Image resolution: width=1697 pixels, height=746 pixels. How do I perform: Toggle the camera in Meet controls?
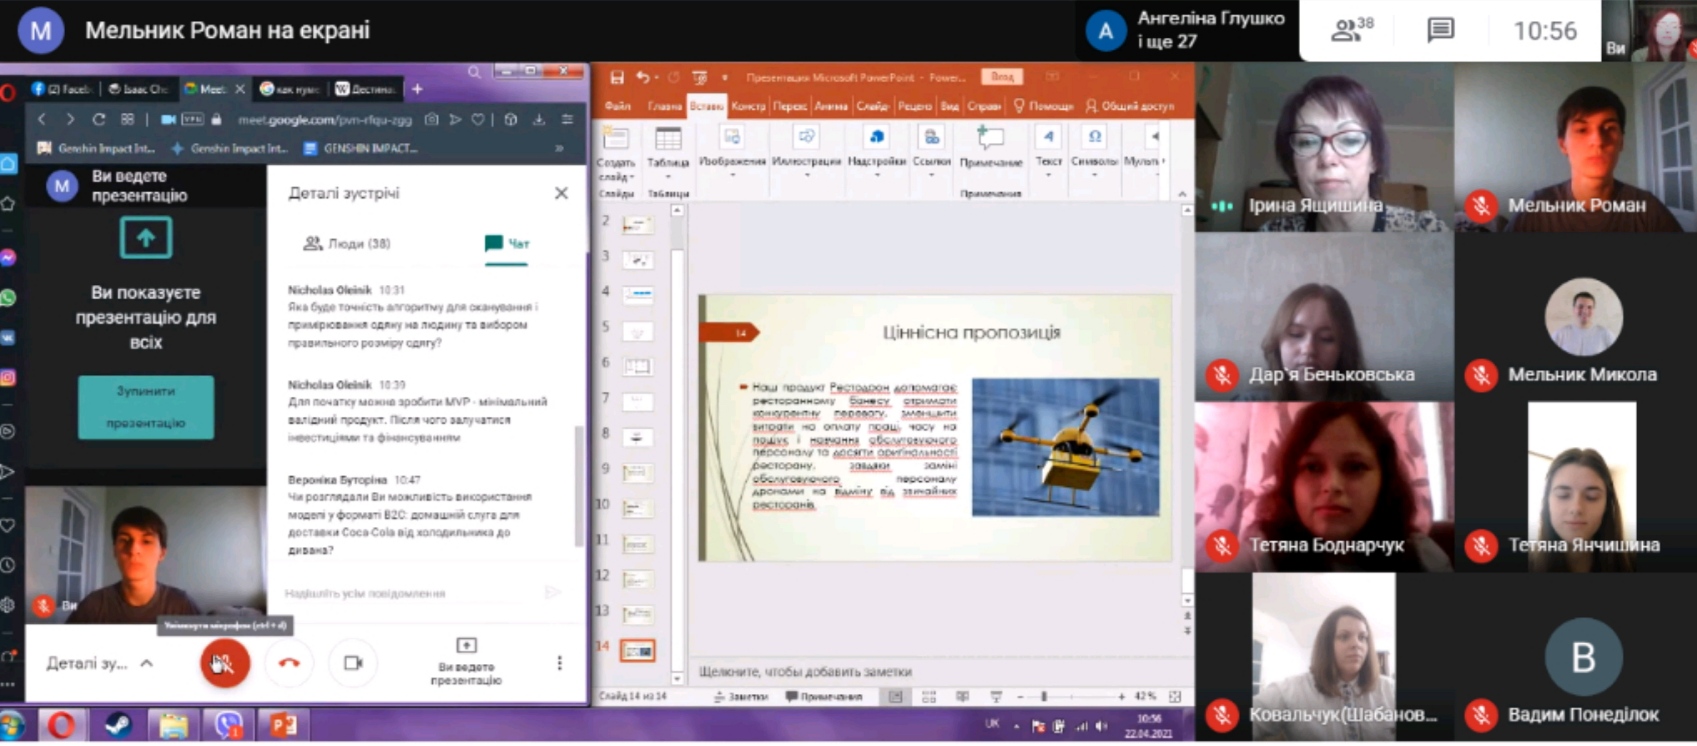click(353, 663)
